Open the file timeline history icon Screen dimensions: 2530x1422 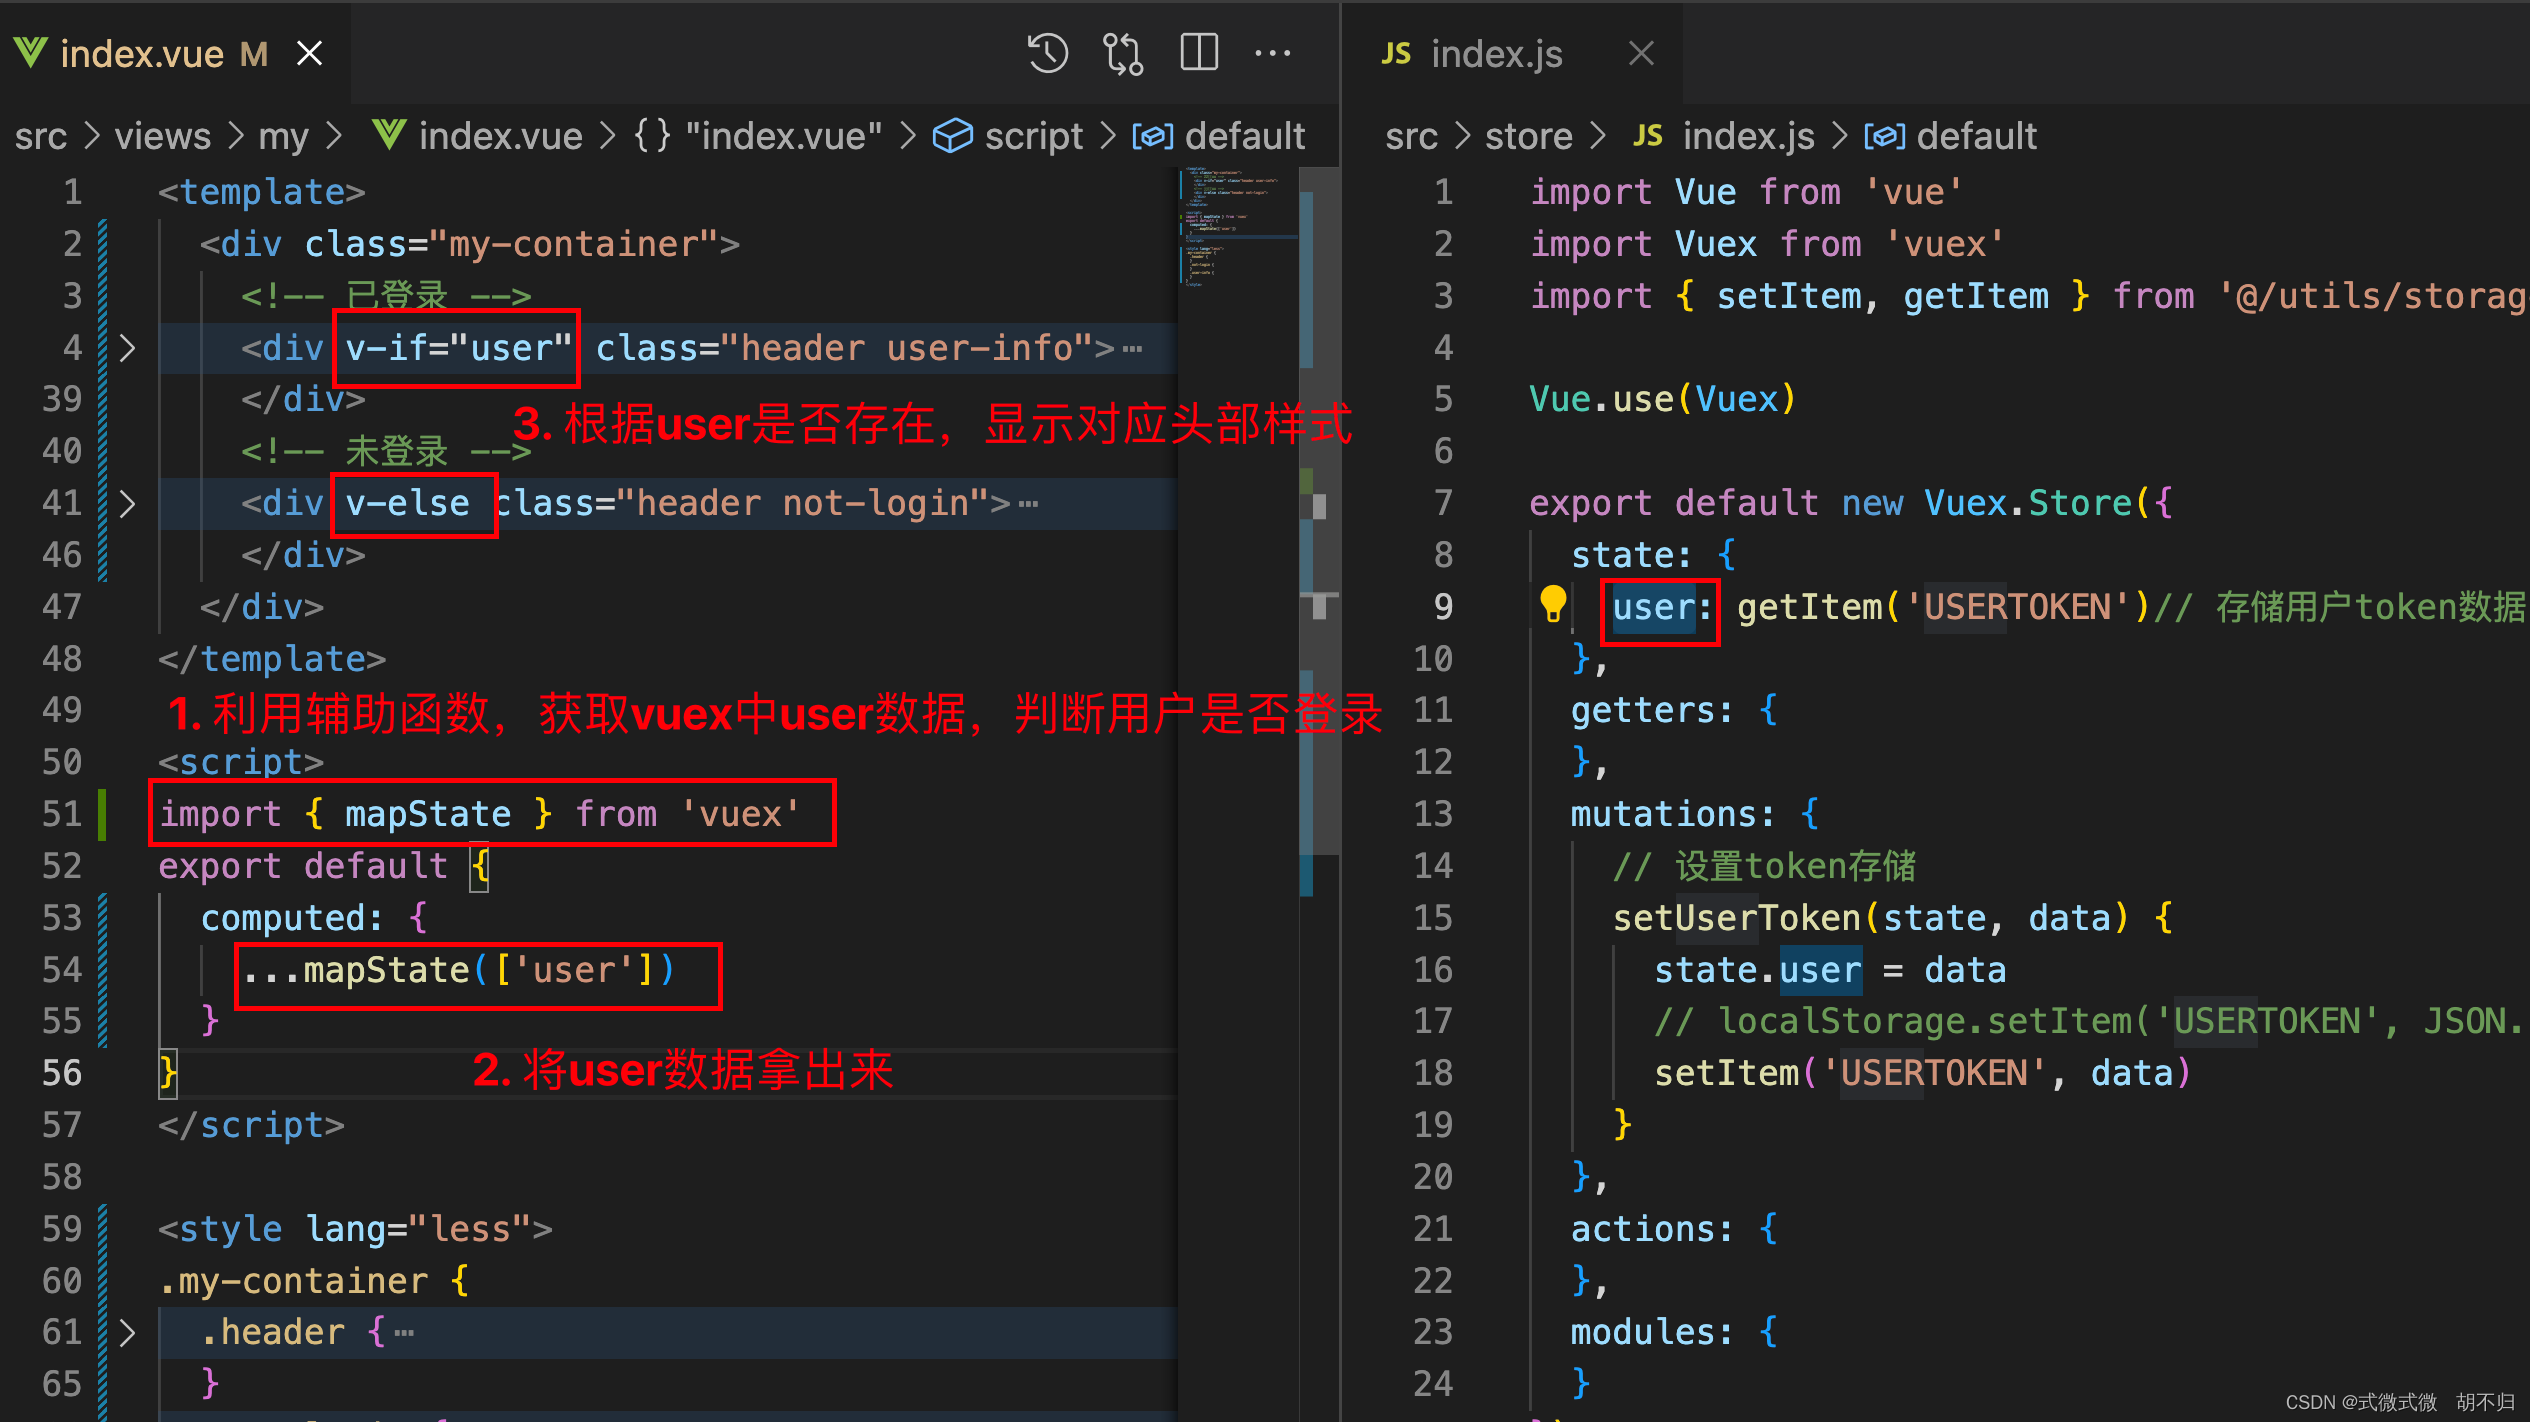1047,53
